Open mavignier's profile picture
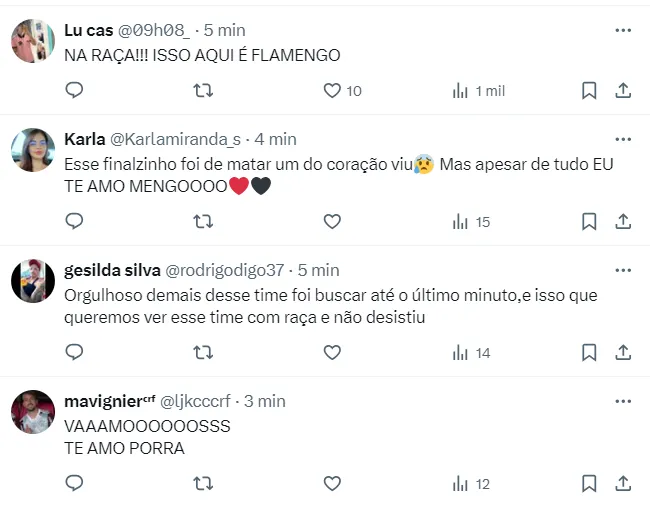The height and width of the screenshot is (506, 650). (x=32, y=412)
